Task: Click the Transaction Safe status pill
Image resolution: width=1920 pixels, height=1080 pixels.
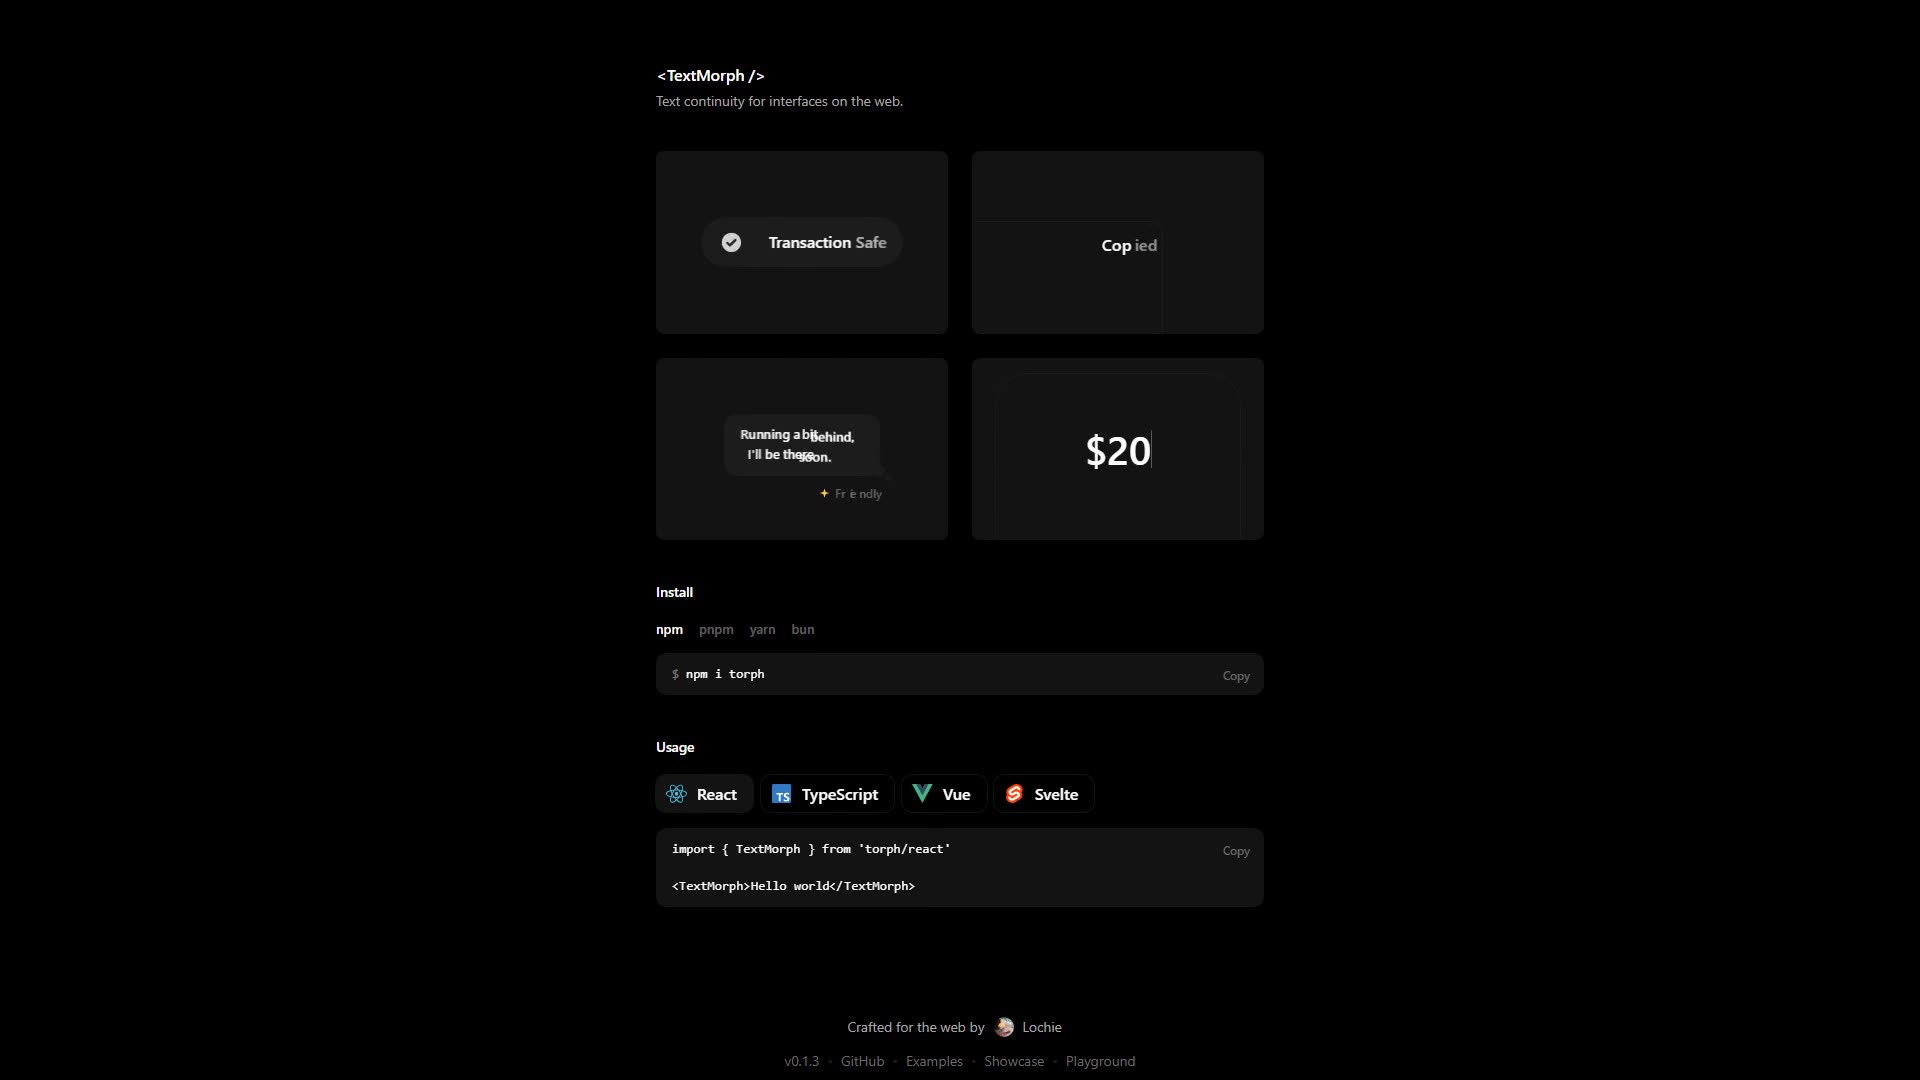Action: (802, 242)
